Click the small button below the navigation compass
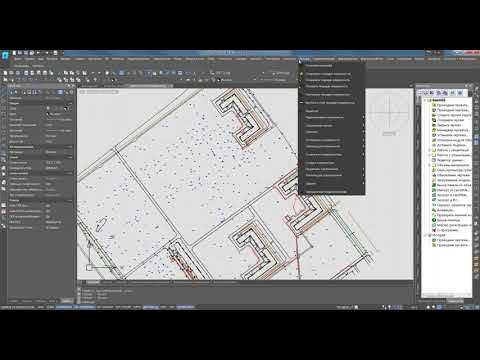Screen dimensions: 480x360 click(x=389, y=133)
